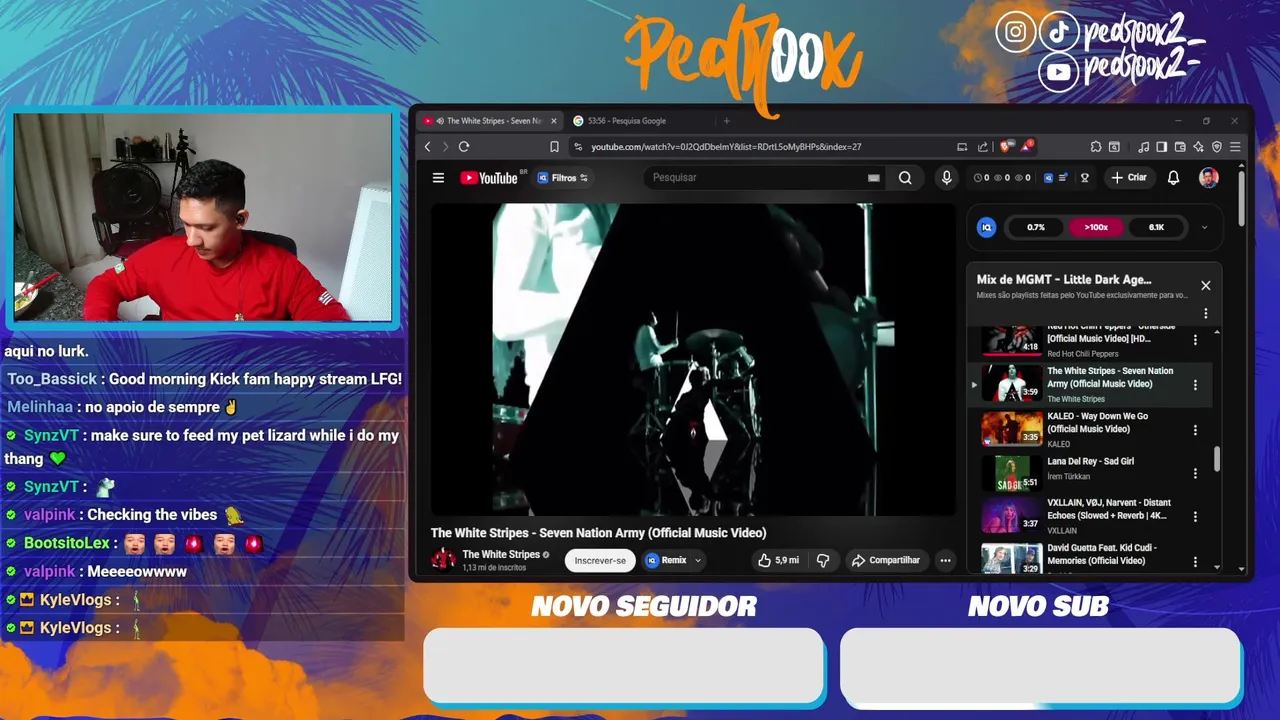
Task: Open the Leo AI sparkle icon
Action: point(1198,146)
